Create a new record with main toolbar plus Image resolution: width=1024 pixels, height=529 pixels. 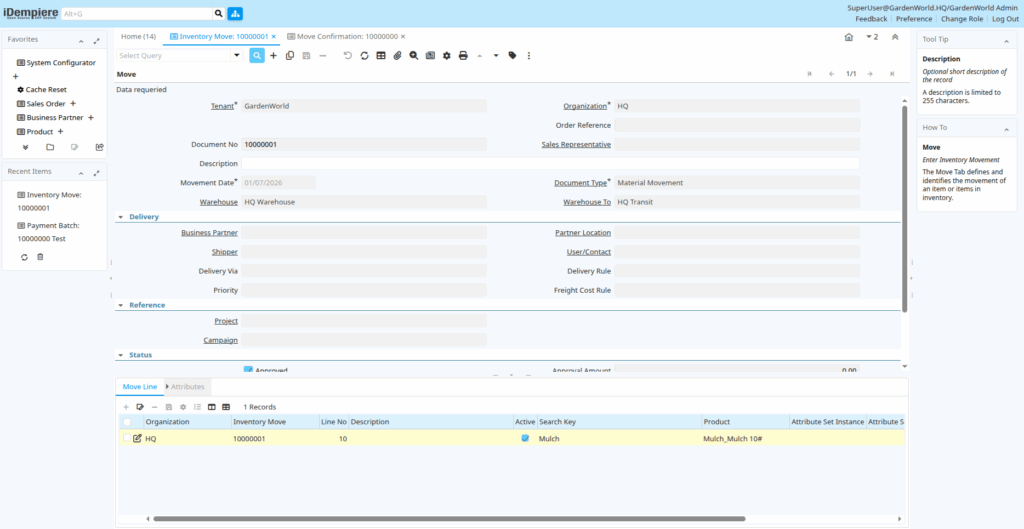point(274,56)
